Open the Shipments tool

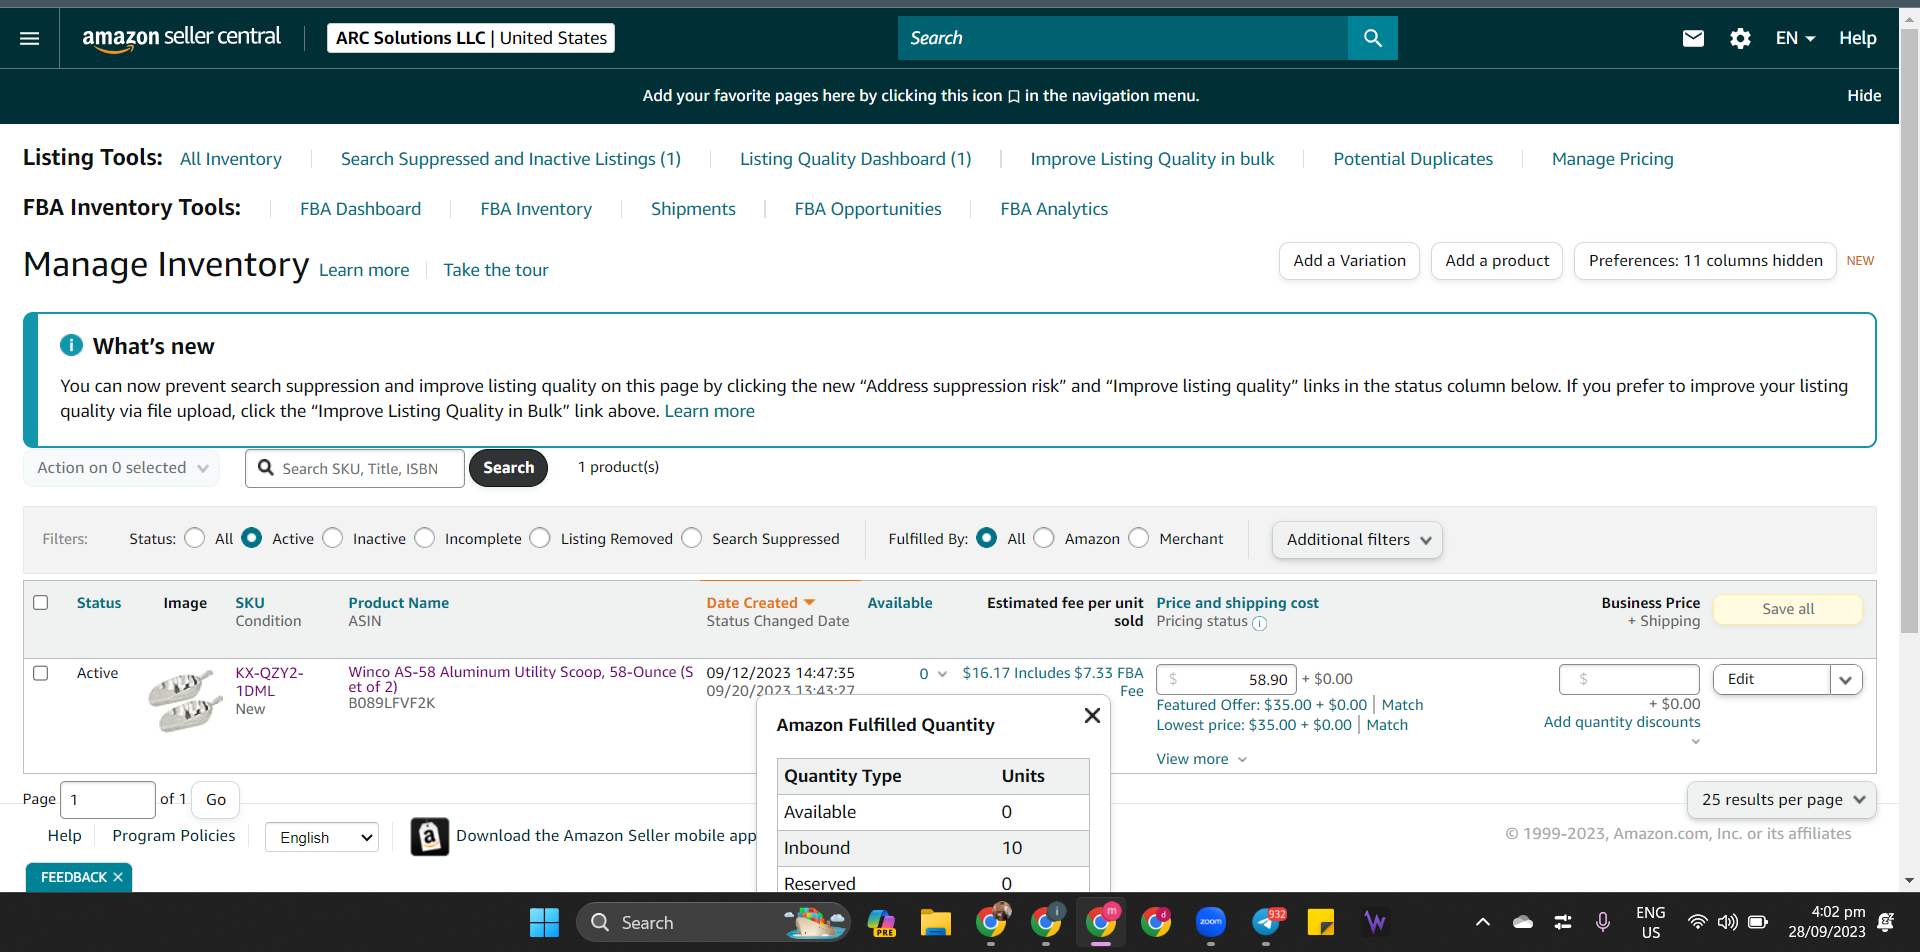coord(693,209)
